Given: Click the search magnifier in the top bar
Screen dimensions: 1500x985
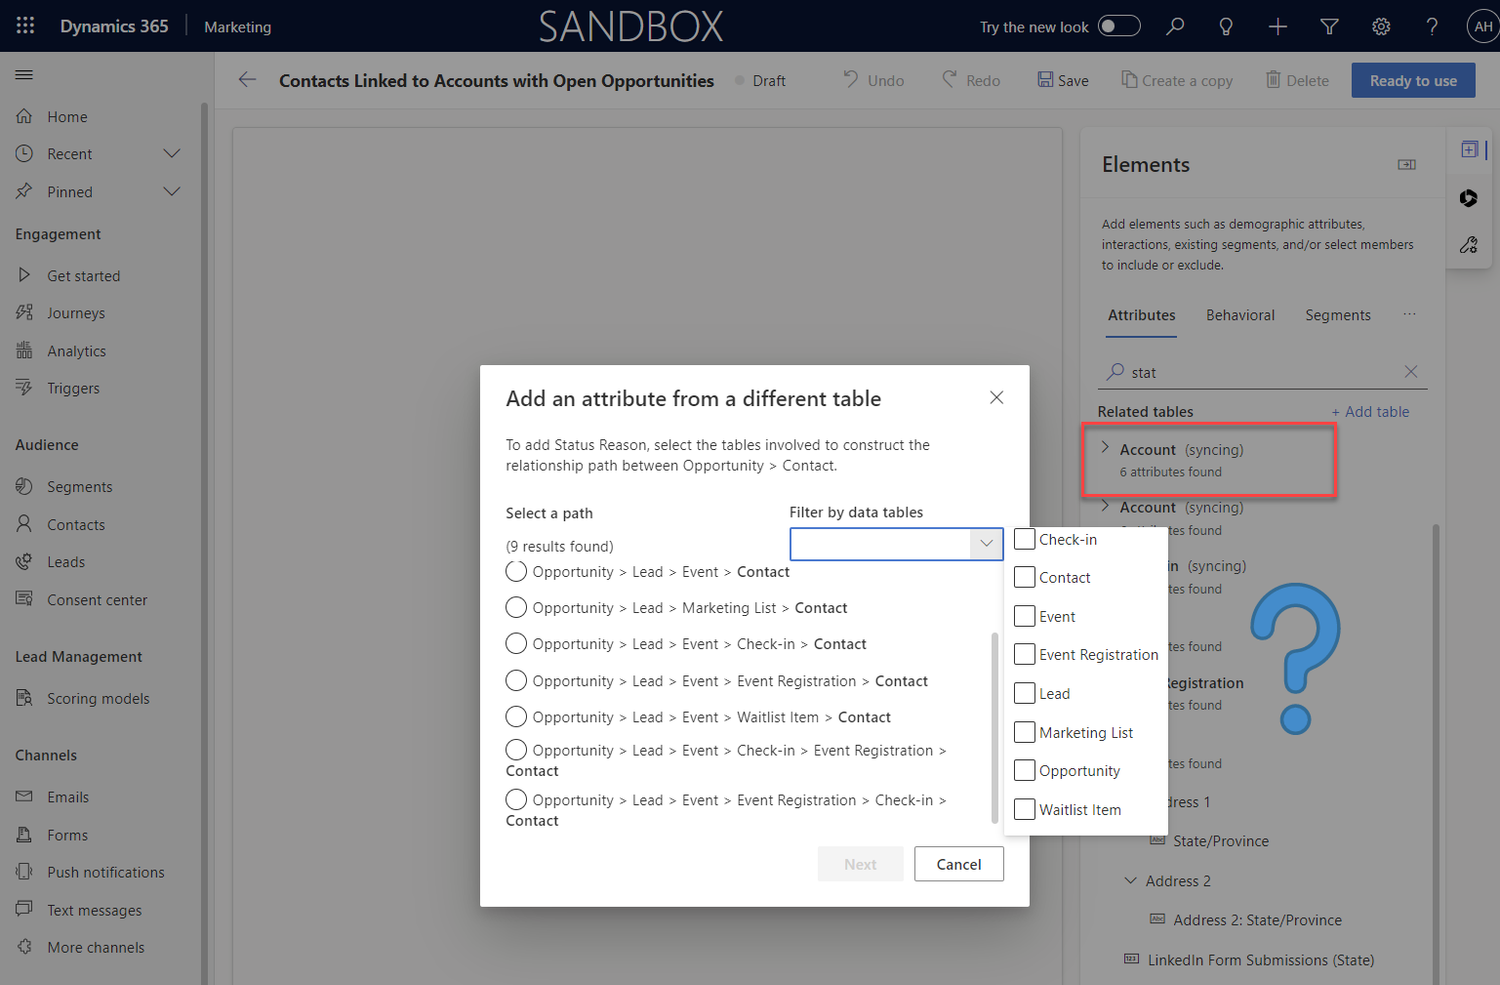Looking at the screenshot, I should 1175,26.
